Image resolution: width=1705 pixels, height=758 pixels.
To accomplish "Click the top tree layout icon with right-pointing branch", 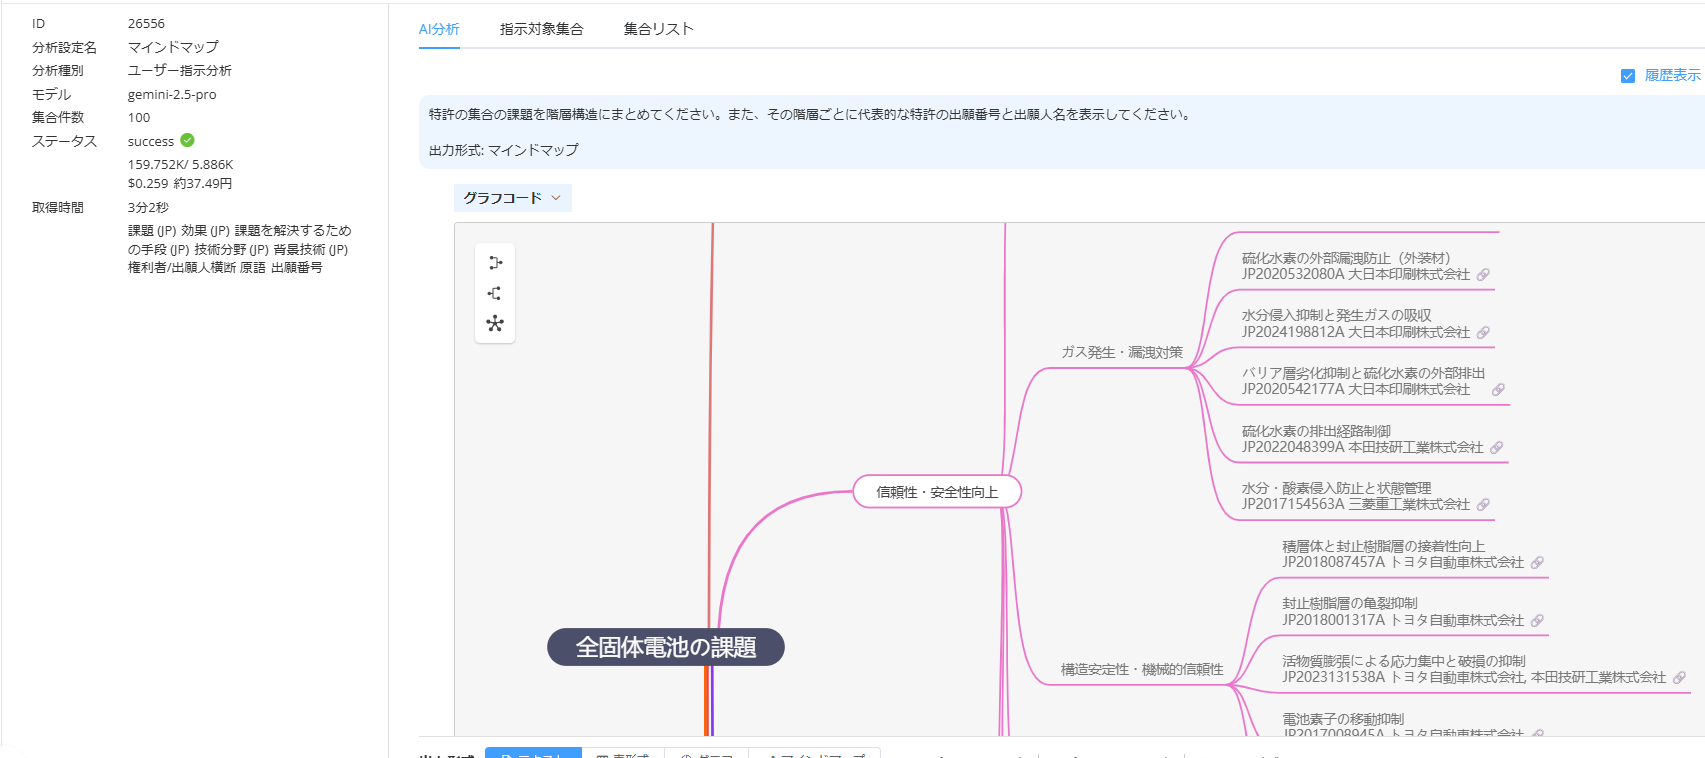I will click(x=495, y=263).
